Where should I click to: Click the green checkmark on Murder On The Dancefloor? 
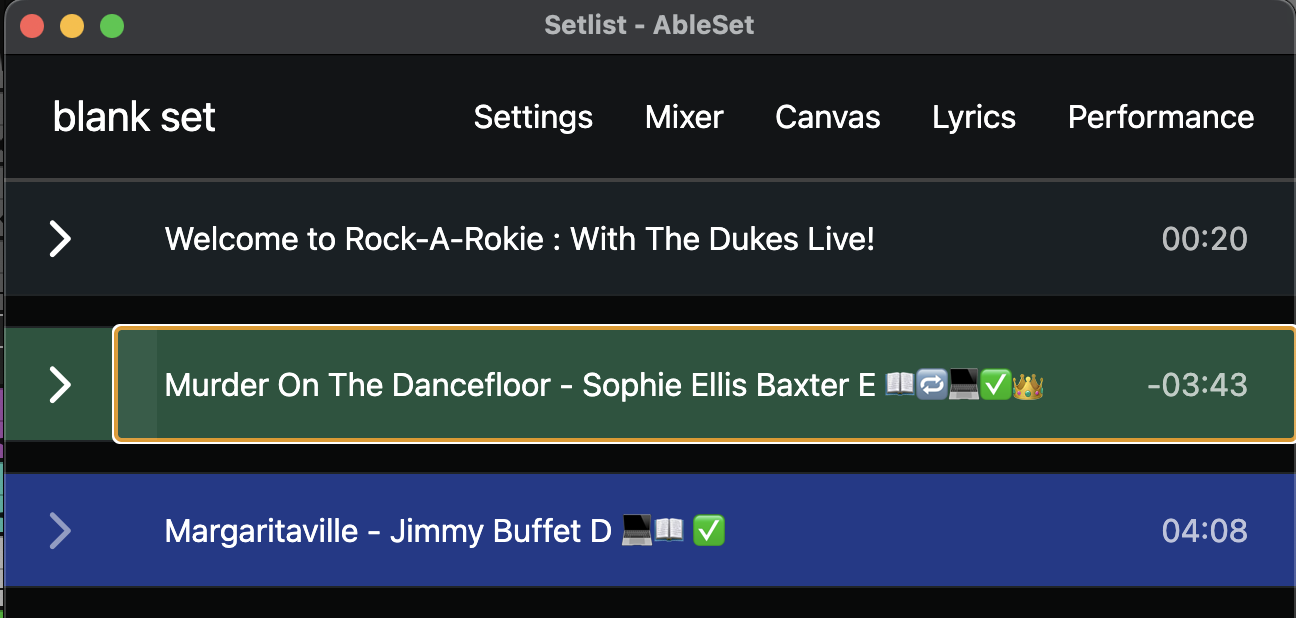pyautogui.click(x=996, y=385)
